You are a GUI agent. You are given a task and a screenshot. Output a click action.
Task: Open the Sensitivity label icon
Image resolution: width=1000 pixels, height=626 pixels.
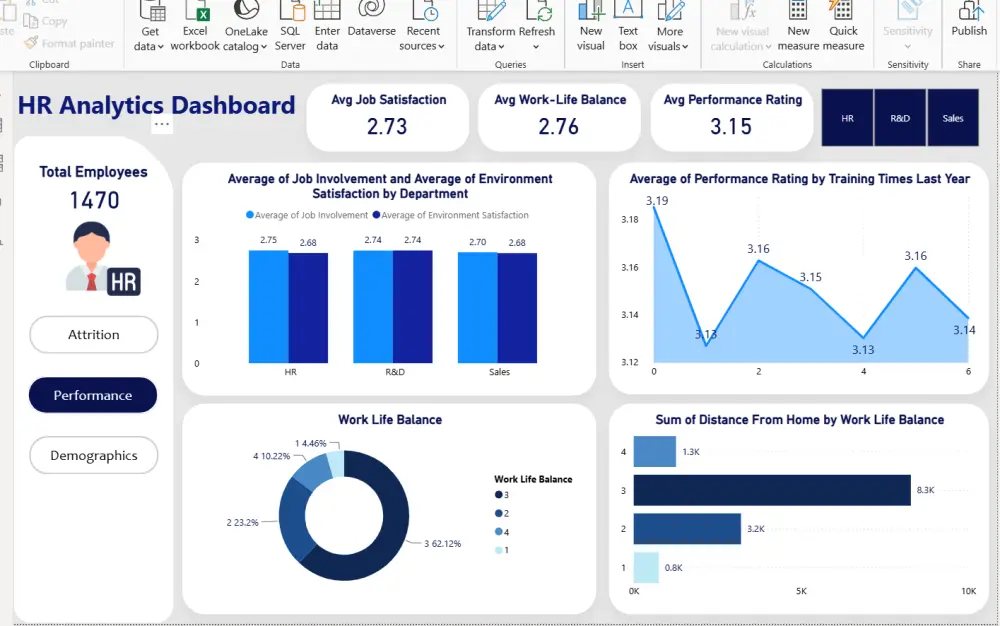(x=908, y=10)
